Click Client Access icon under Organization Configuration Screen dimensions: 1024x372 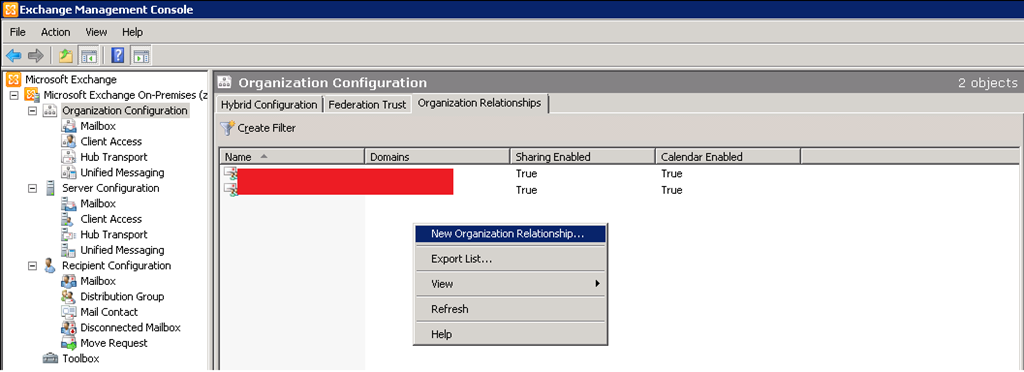pyautogui.click(x=69, y=142)
